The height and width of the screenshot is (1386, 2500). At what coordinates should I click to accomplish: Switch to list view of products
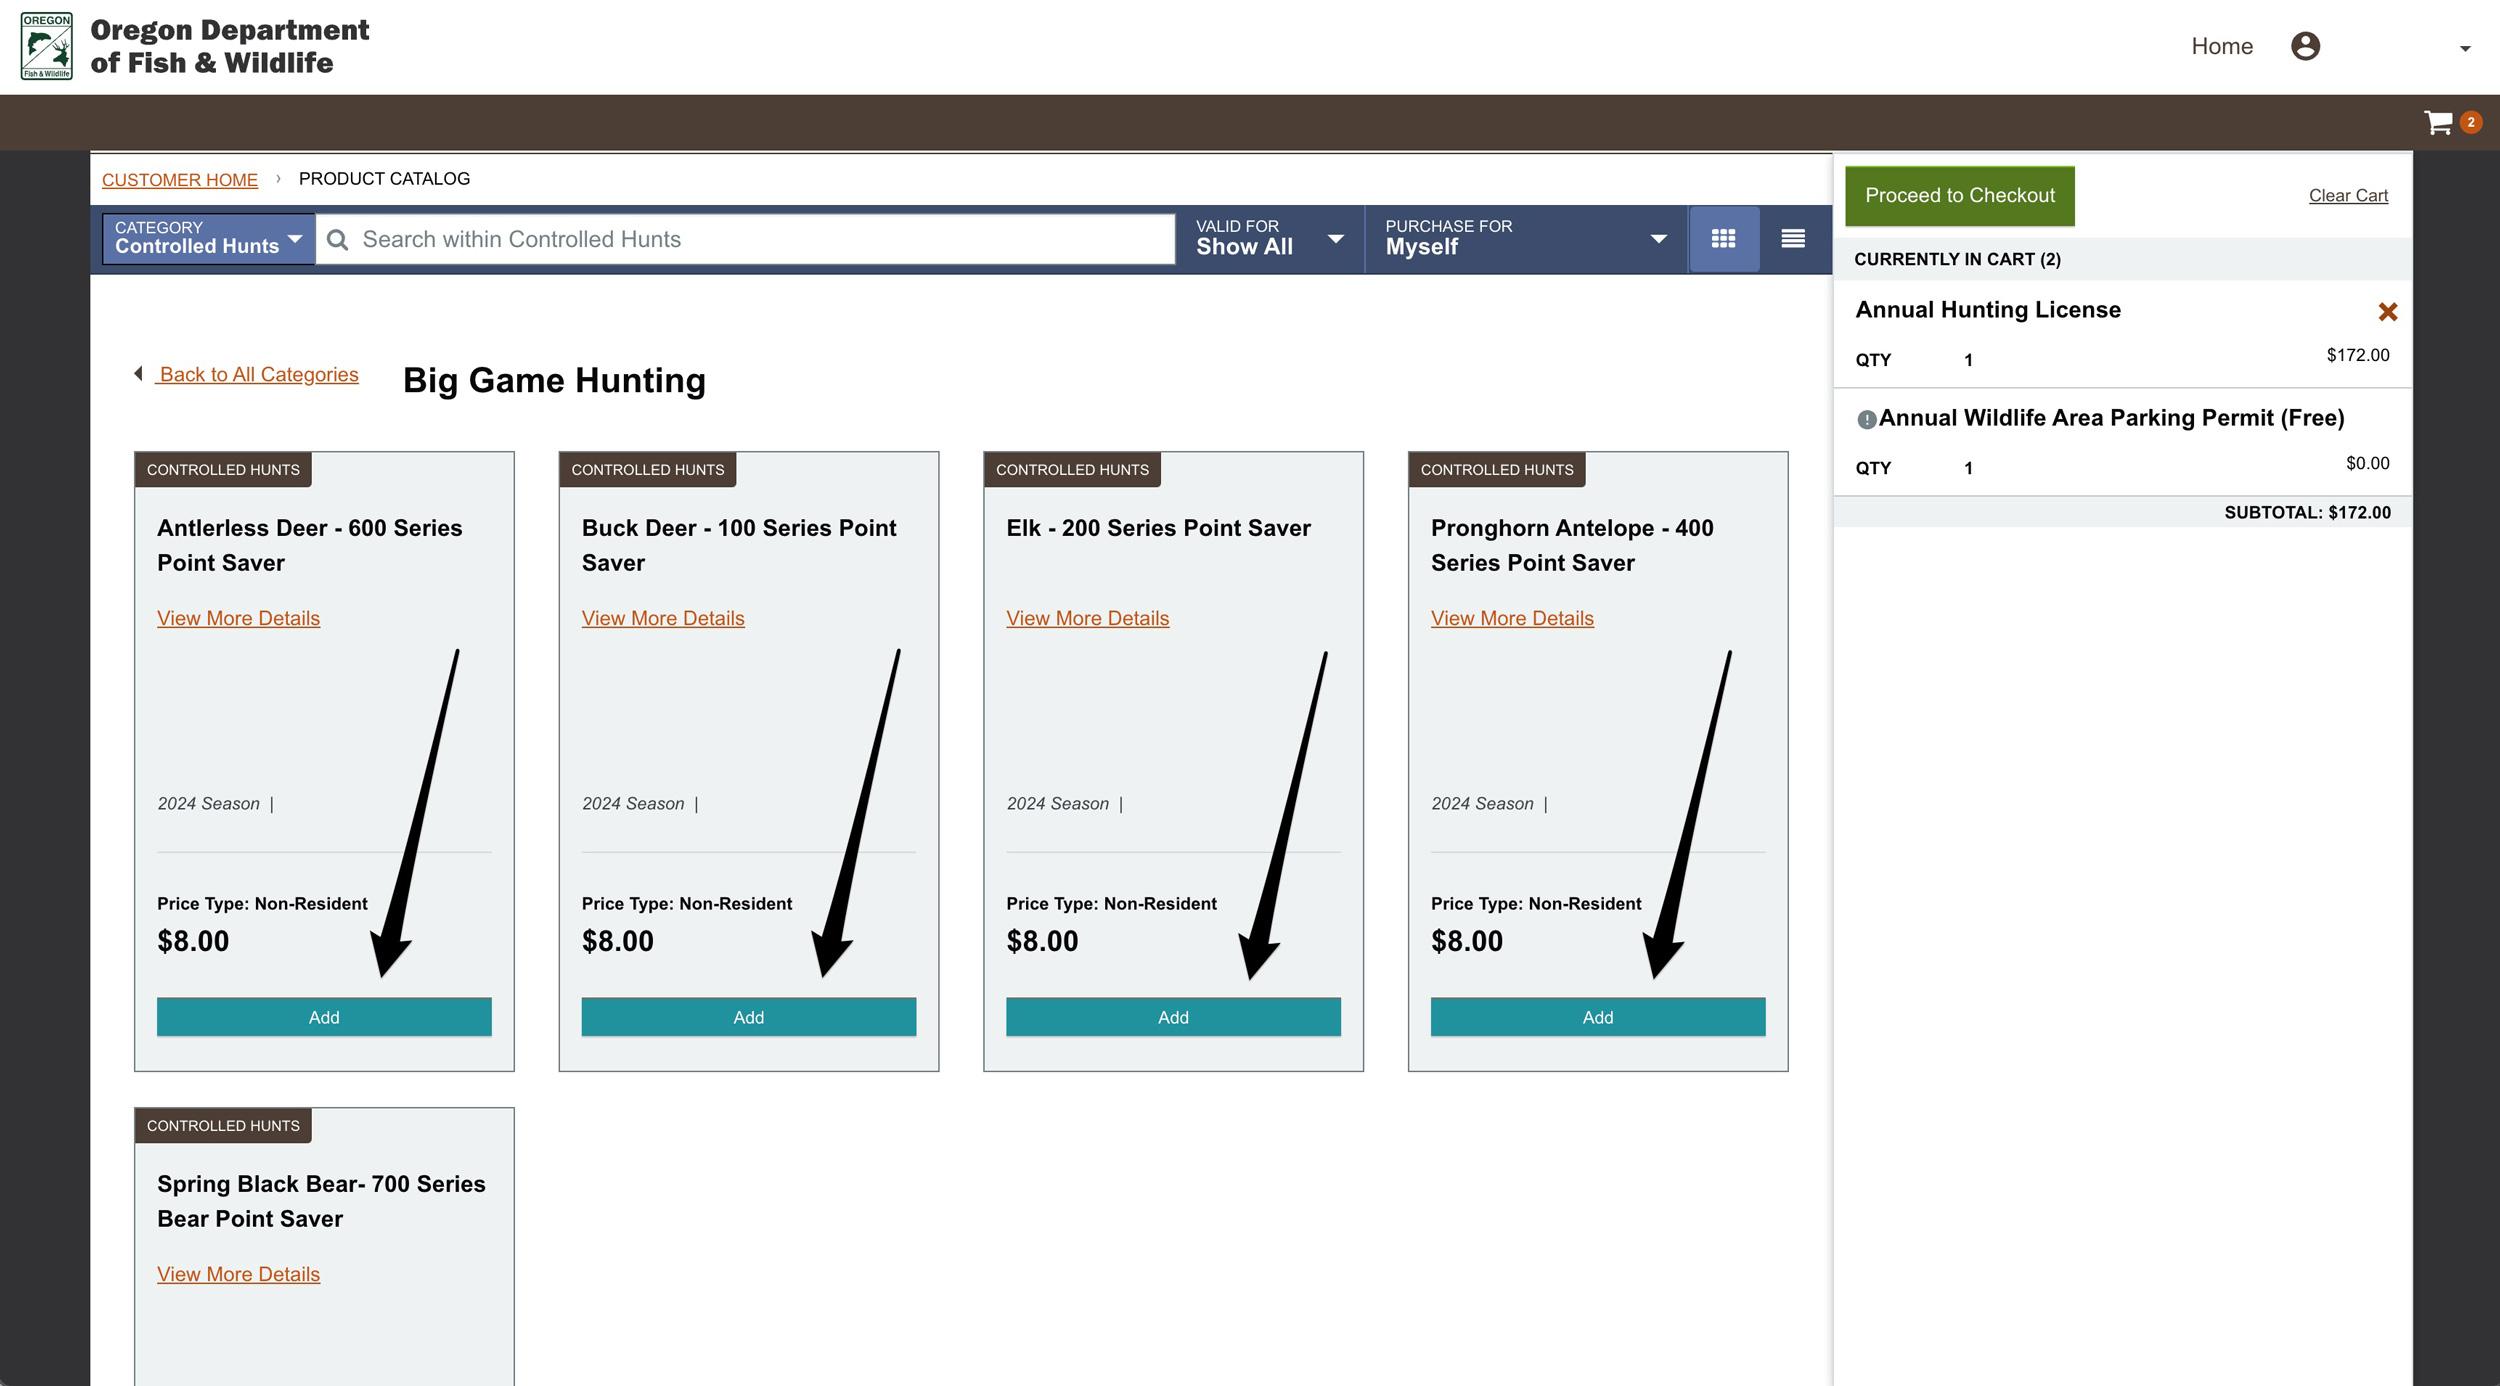tap(1792, 238)
